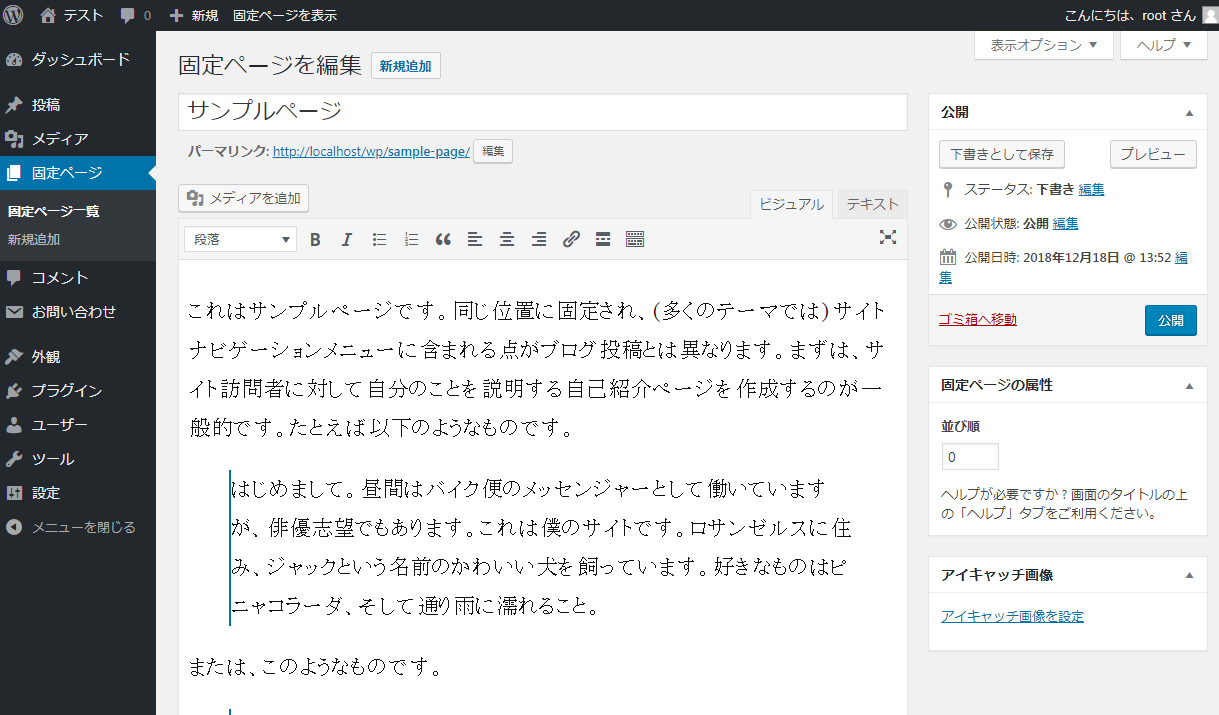
Task: Apply italic formatting to text
Action: [x=347, y=239]
